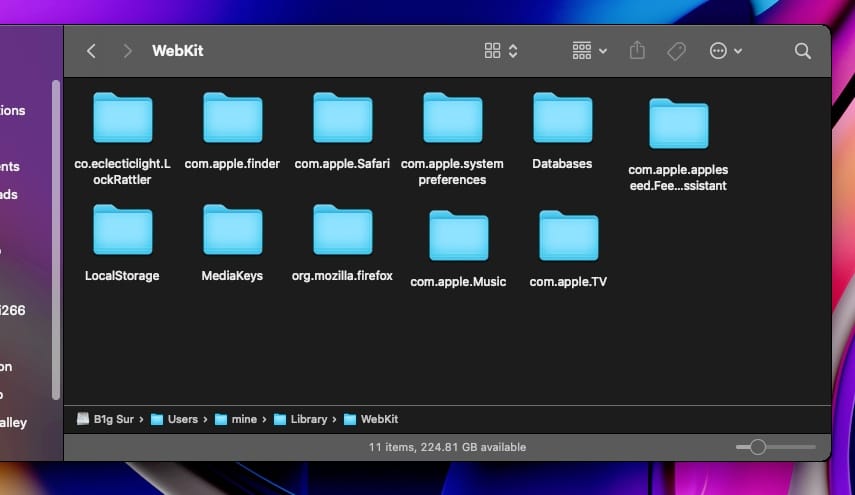Screen dimensions: 855x495
Task: Select the com.apple.Safari folder
Action: [342, 118]
